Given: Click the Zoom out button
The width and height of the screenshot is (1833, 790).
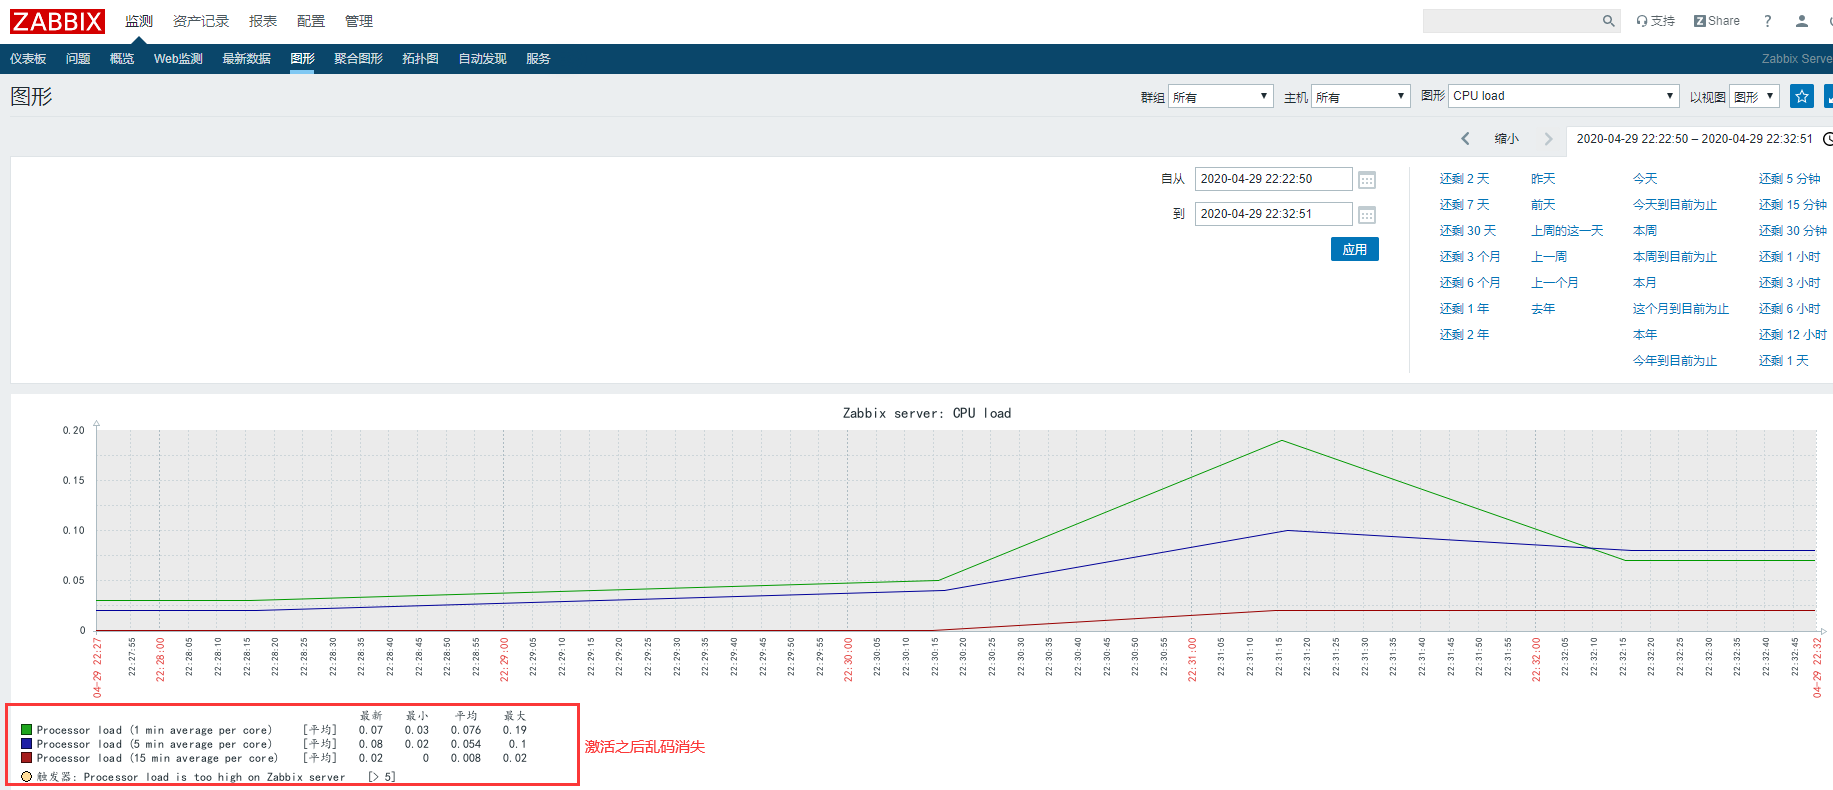Looking at the screenshot, I should pyautogui.click(x=1506, y=139).
